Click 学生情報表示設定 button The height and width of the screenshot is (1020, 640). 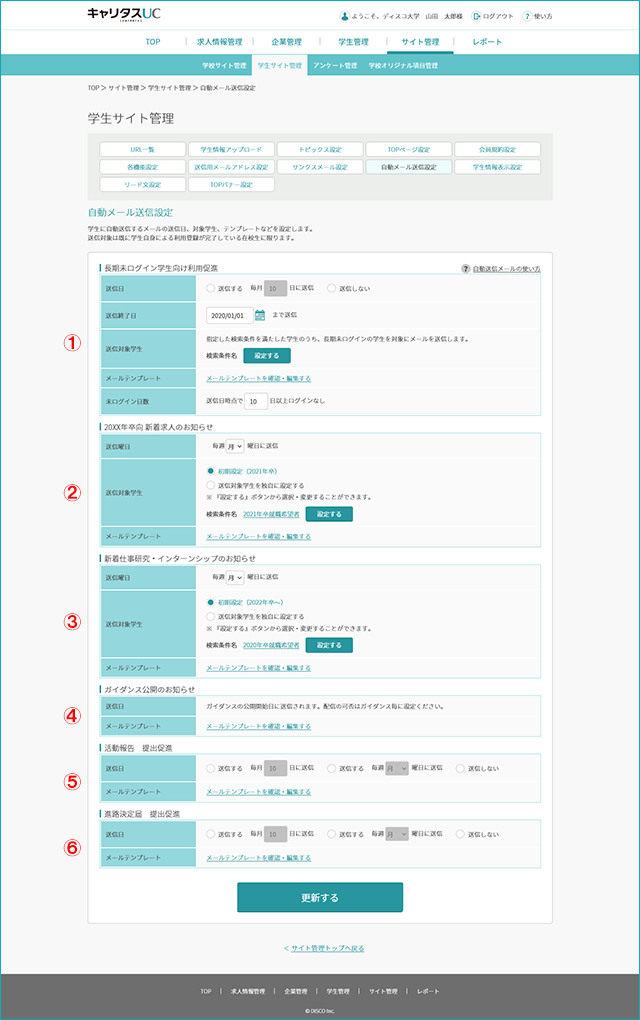(x=498, y=167)
